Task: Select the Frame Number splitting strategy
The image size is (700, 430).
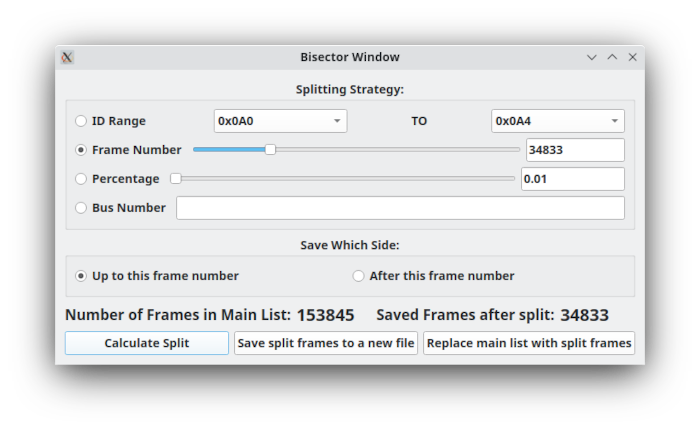Action: click(x=81, y=150)
